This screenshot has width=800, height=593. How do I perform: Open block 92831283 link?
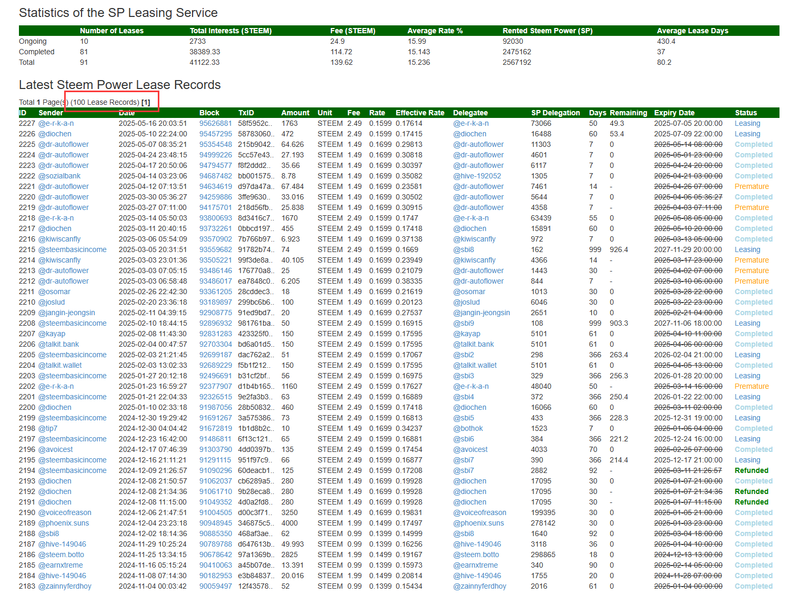click(x=215, y=334)
